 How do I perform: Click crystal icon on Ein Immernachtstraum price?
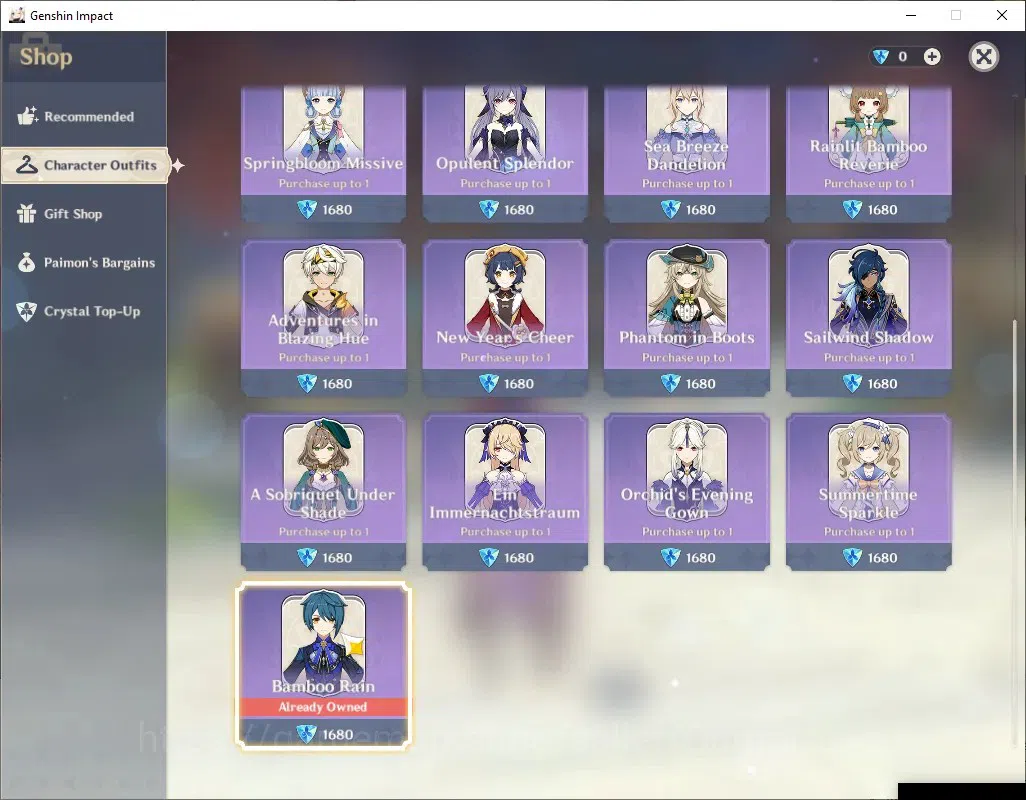point(489,557)
